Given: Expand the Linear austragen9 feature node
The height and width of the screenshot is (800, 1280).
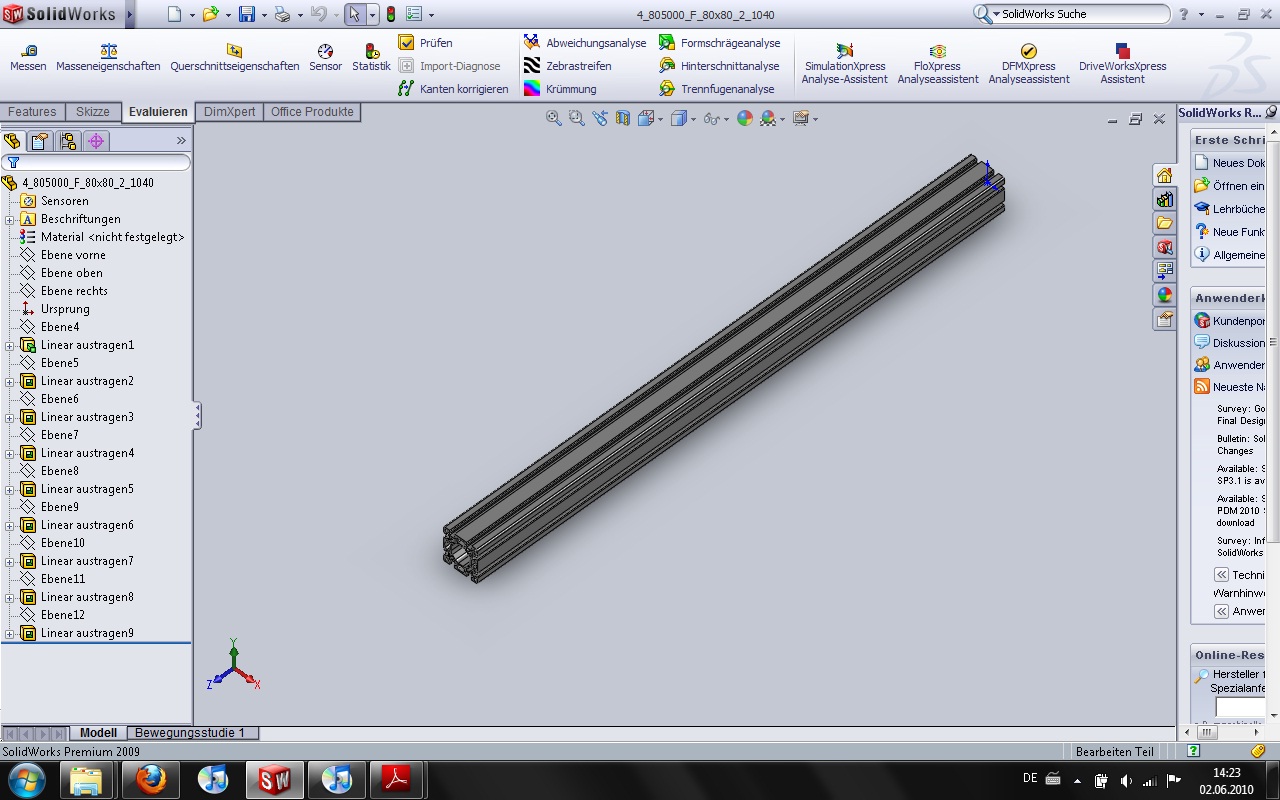Looking at the screenshot, I should click(9, 634).
